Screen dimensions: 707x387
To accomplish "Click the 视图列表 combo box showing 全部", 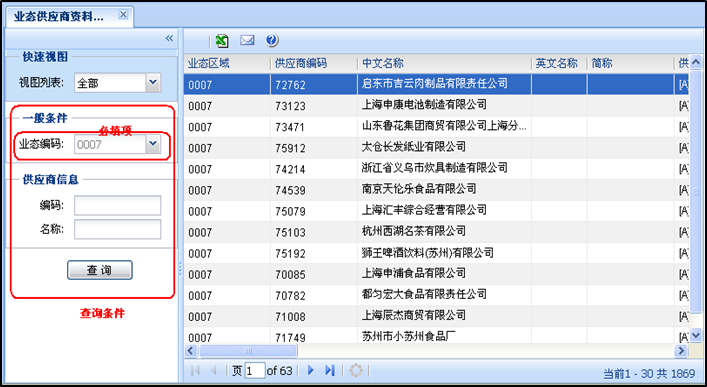I will [x=117, y=83].
